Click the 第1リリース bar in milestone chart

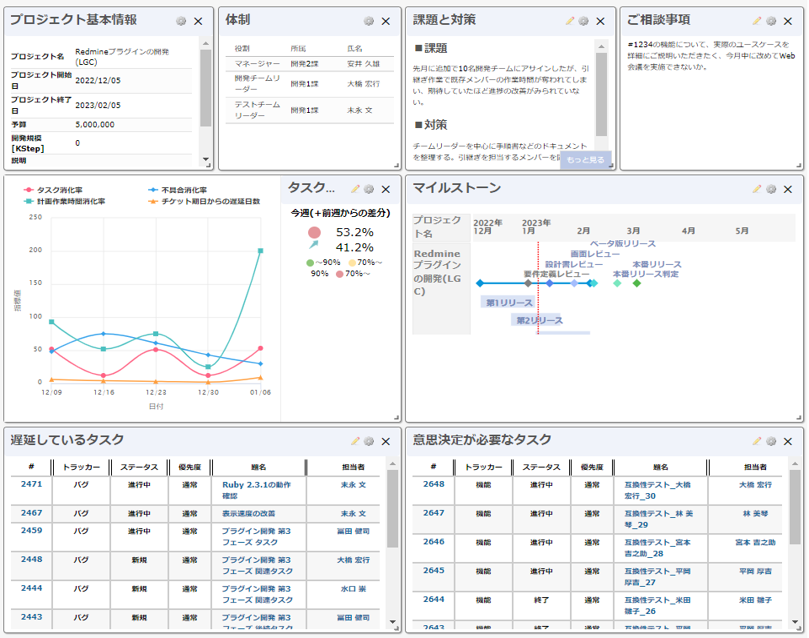[x=508, y=302]
